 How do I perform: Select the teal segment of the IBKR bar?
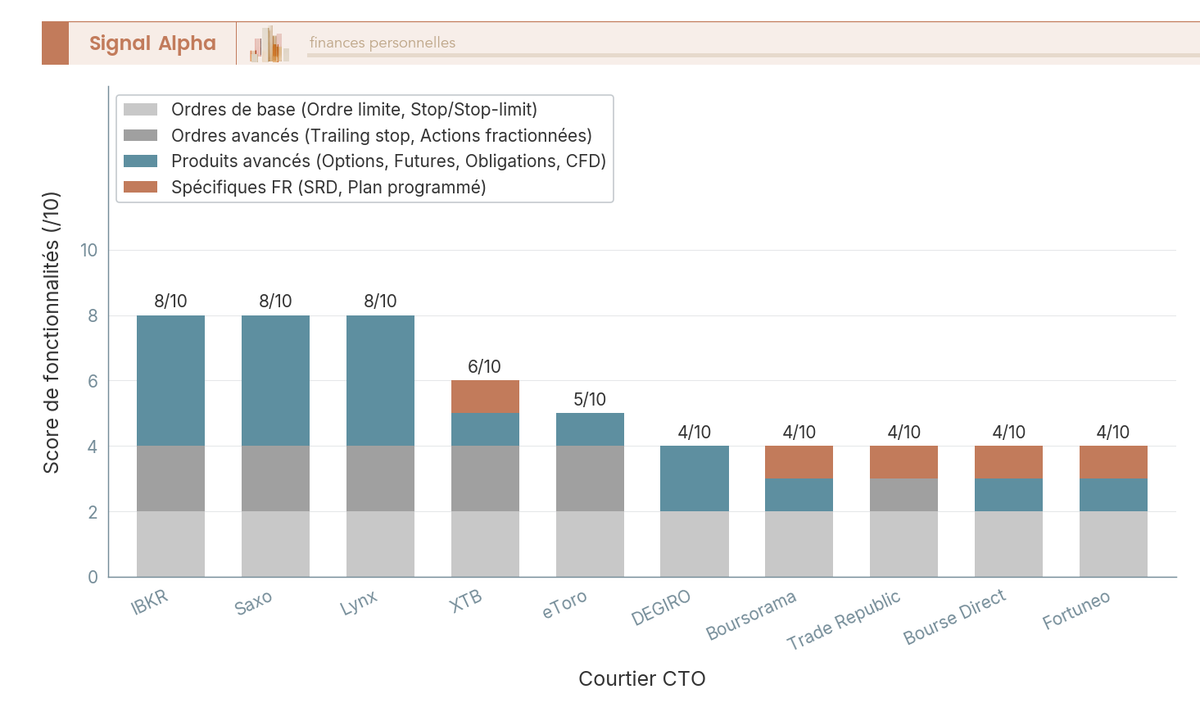170,378
